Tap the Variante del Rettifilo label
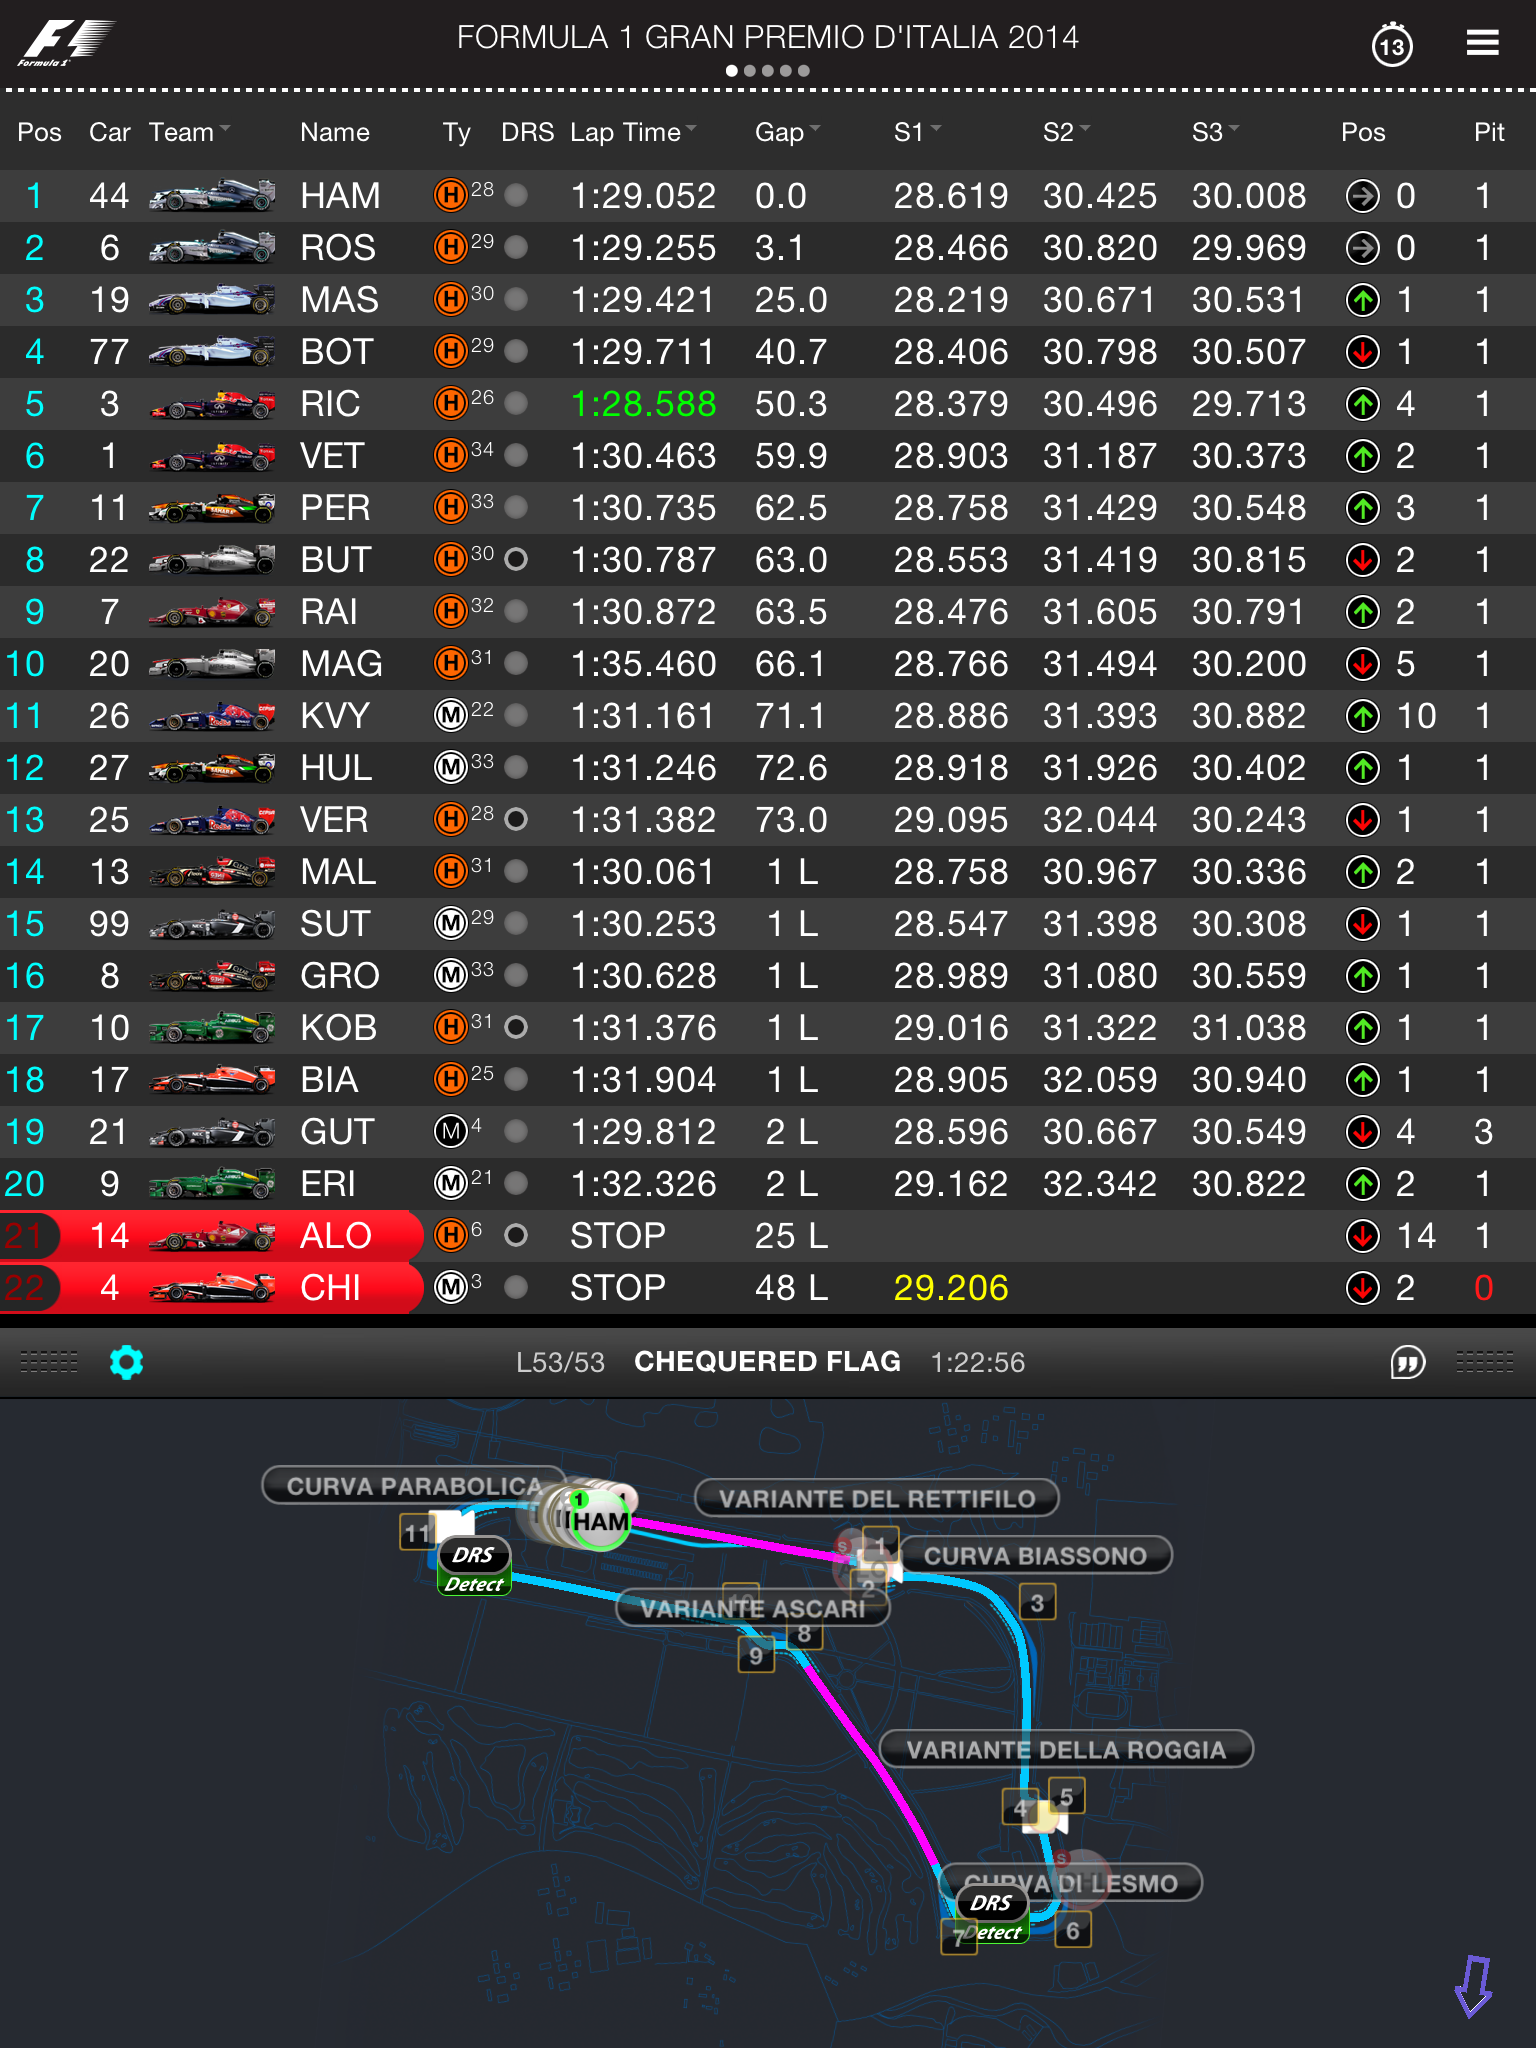This screenshot has width=1536, height=2048. [x=877, y=1498]
